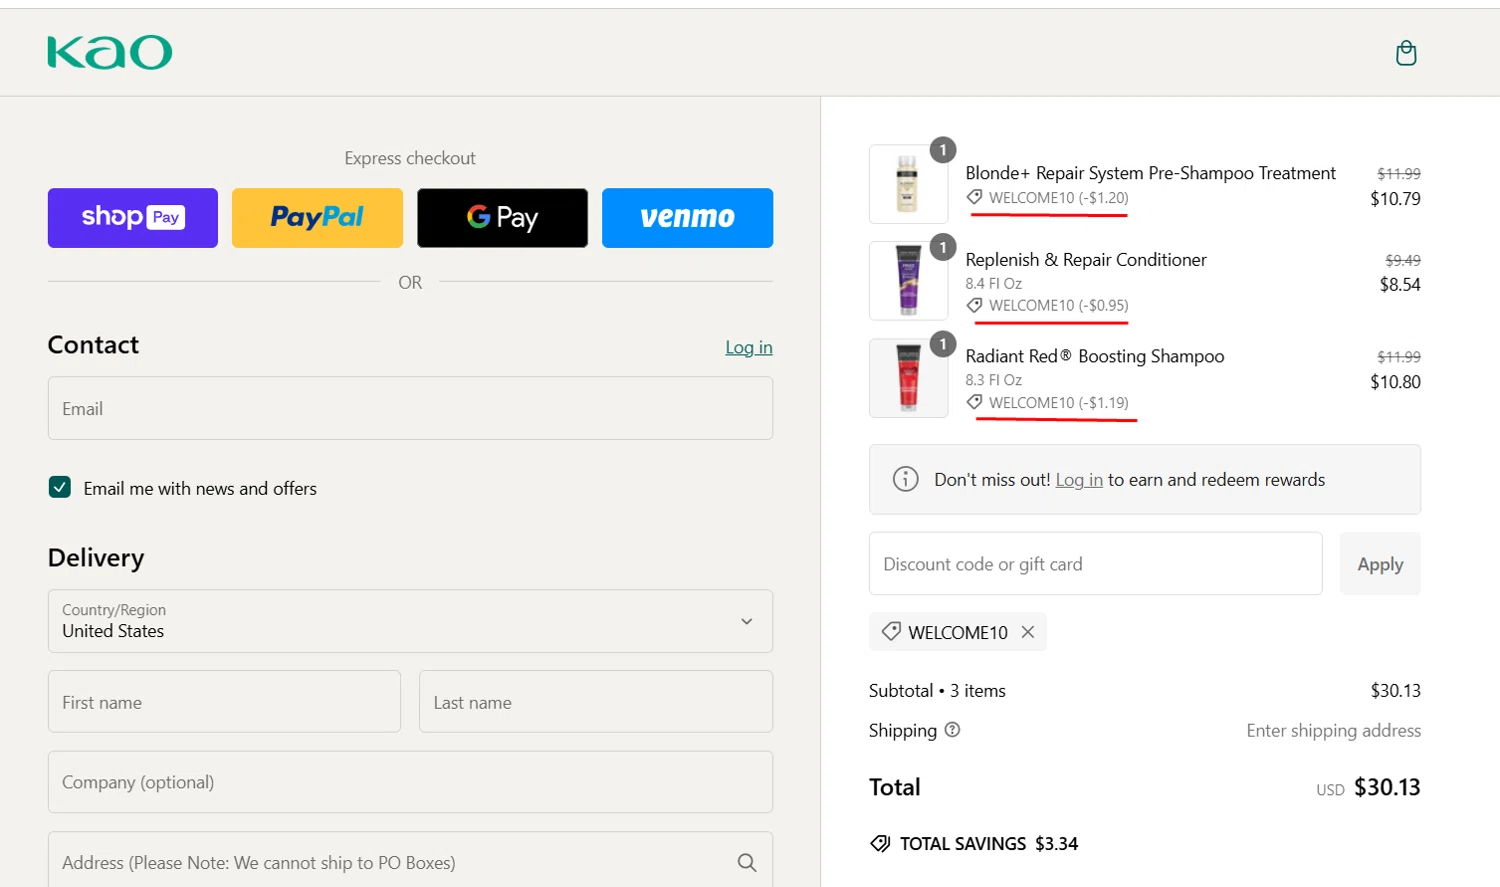Screen dimensions: 1500x887
Task: Click the Replenish & Repair Conditioner thumbnail
Action: [908, 281]
